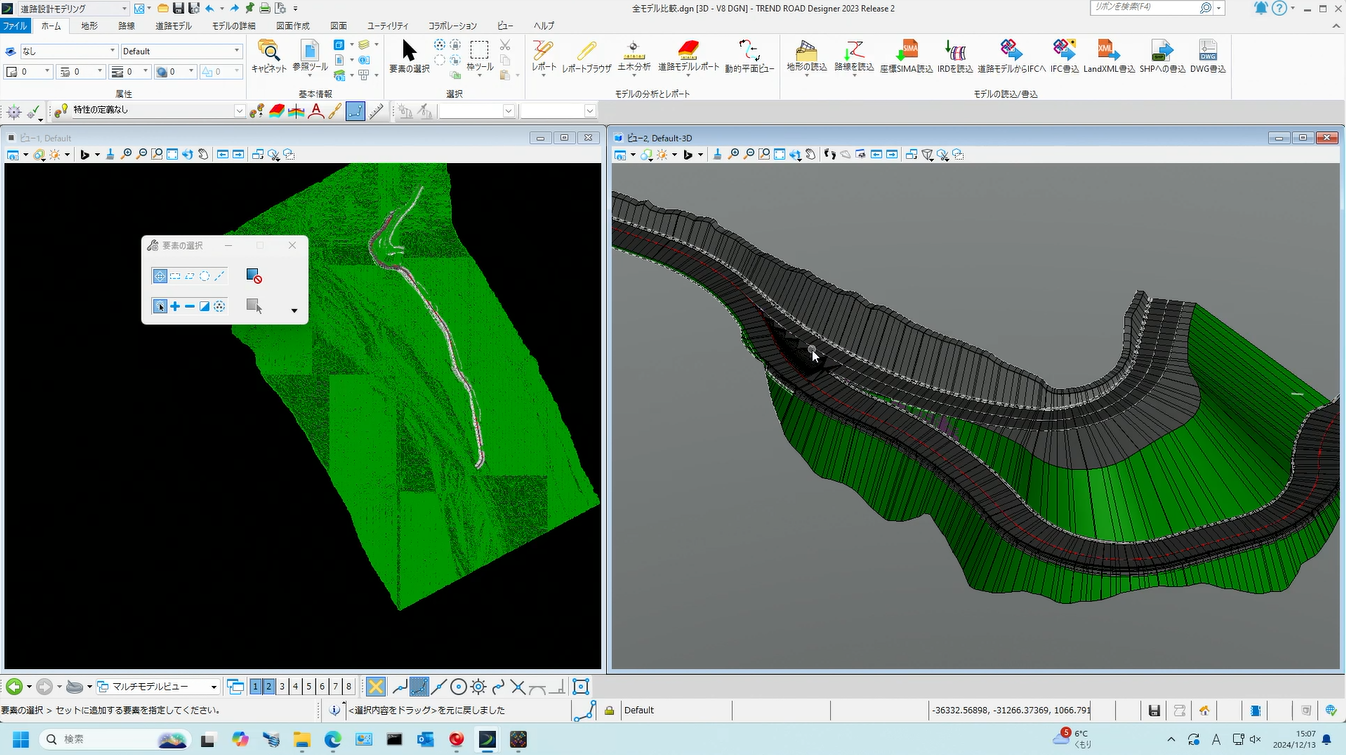Open the 道路モデル ribbon tab

[x=173, y=25]
